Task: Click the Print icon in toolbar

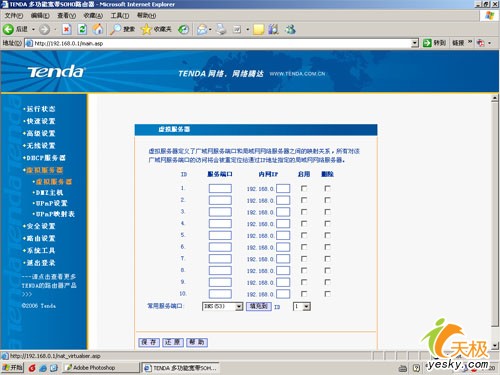Action: point(221,29)
